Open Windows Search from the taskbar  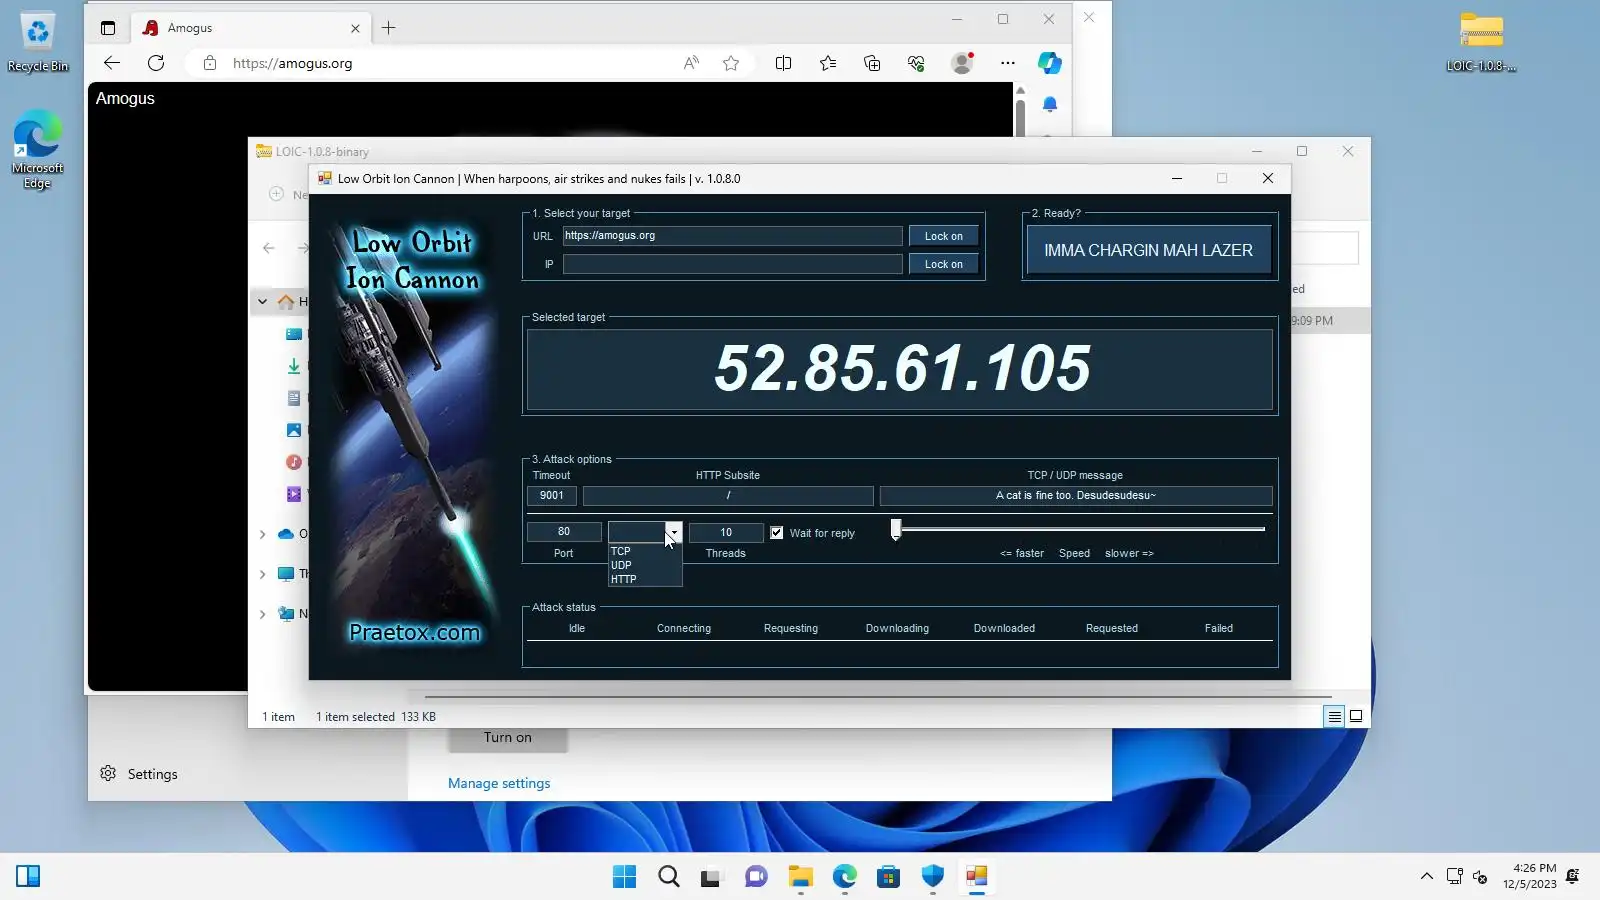point(669,877)
